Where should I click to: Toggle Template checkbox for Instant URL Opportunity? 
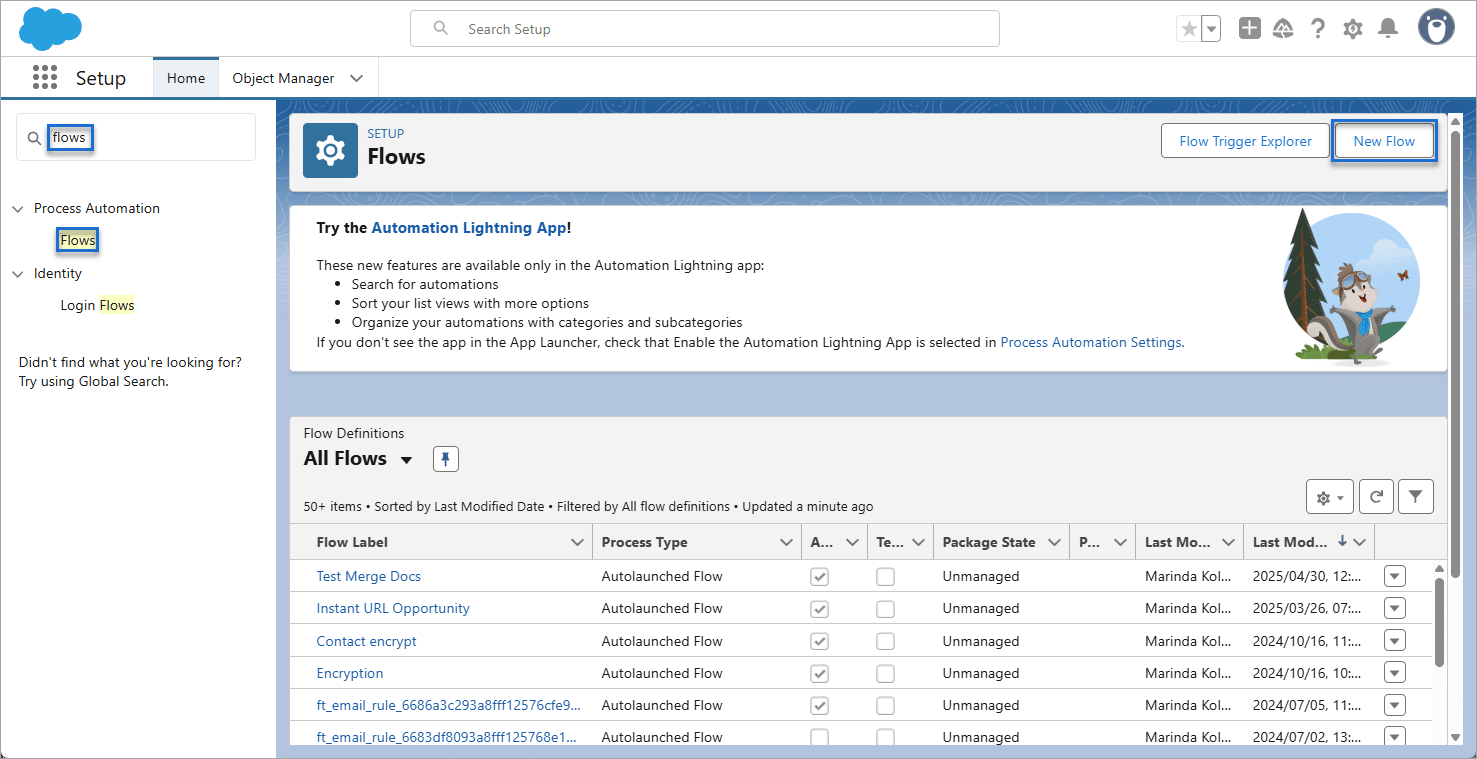pos(885,609)
